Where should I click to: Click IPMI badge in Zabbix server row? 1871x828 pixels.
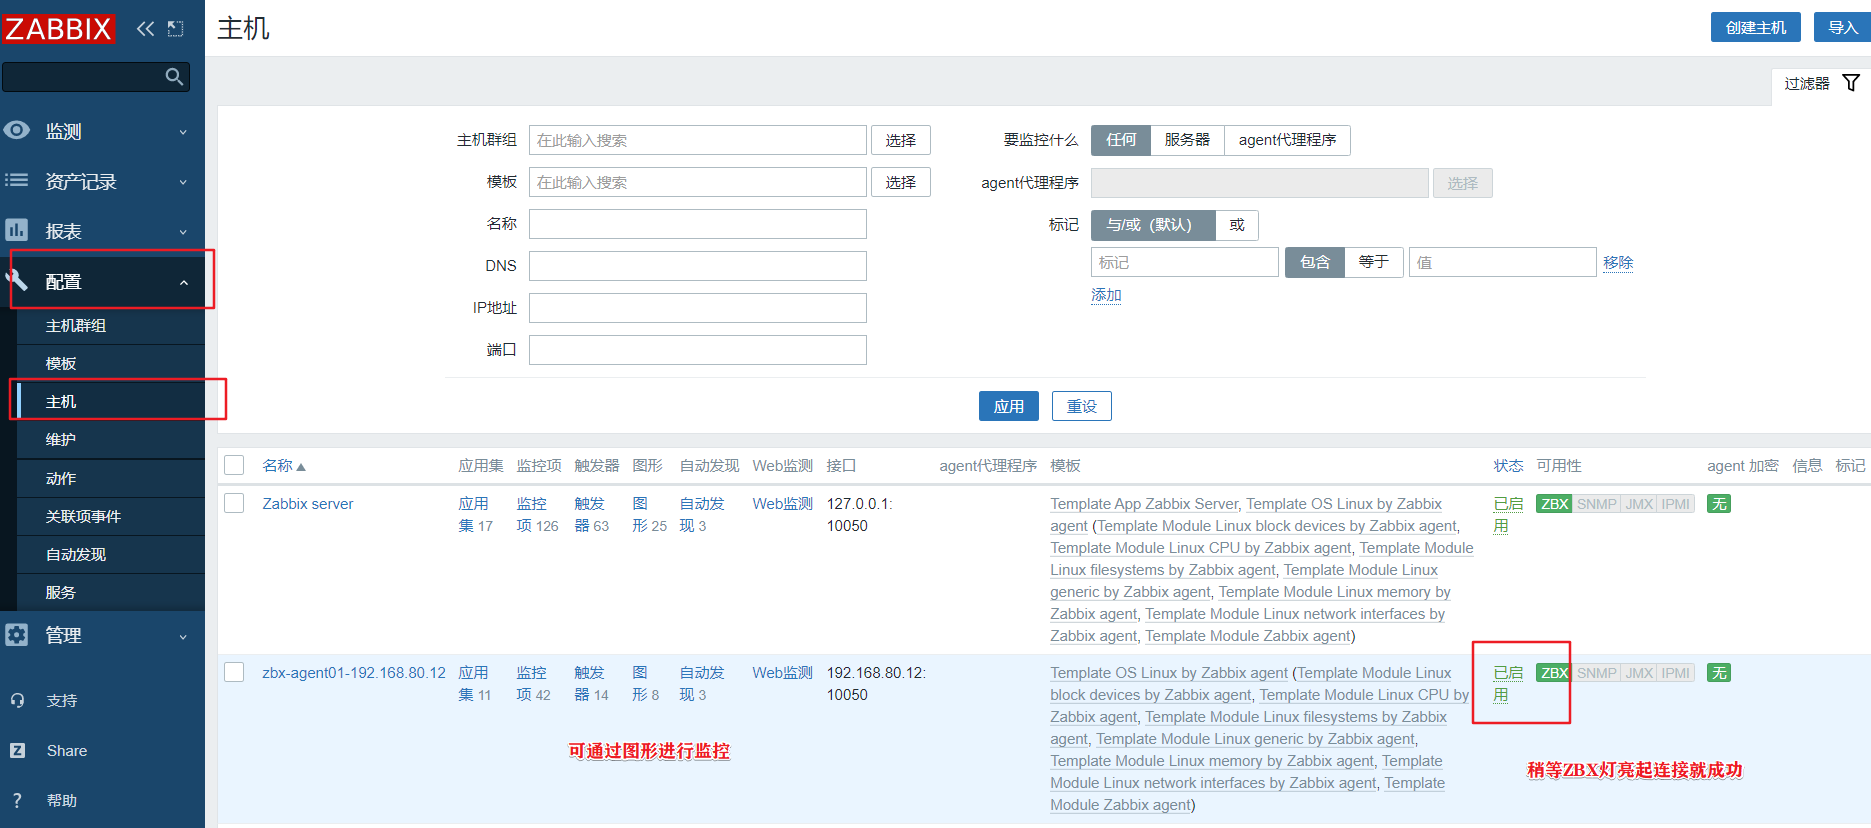coord(1675,504)
